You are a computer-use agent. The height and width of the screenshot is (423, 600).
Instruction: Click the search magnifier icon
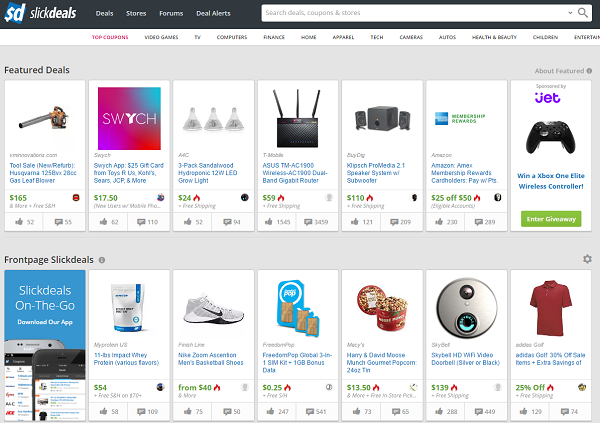pos(582,13)
